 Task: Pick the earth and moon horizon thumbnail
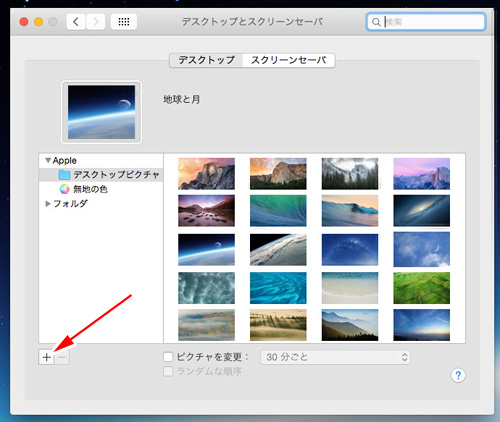[x=206, y=249]
